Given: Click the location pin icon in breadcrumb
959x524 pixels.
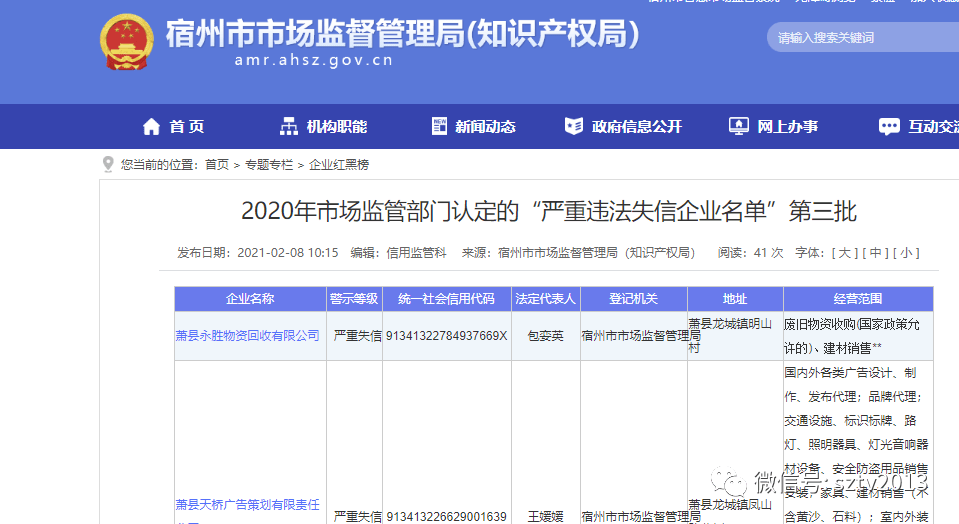Looking at the screenshot, I should [x=108, y=164].
